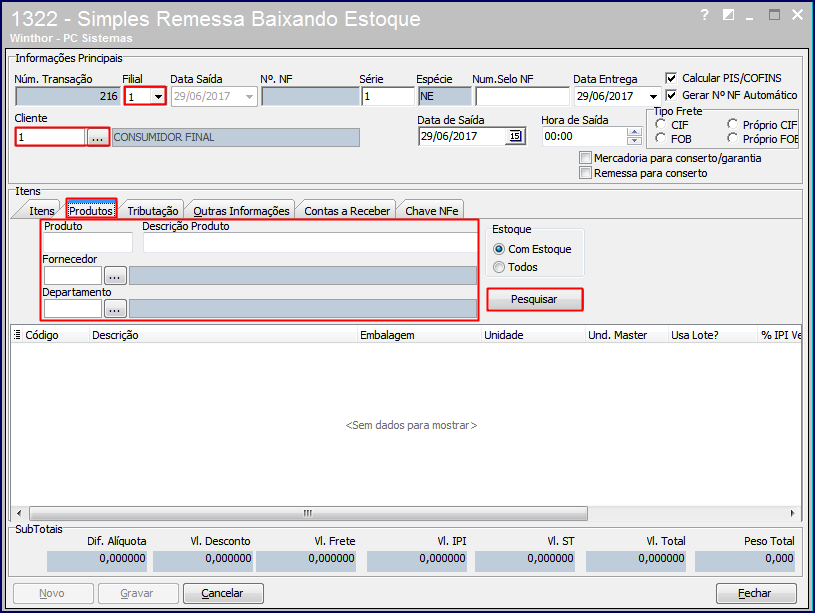Click the grid column chooser icon beside Código
This screenshot has height=613, width=815.
pyautogui.click(x=17, y=335)
